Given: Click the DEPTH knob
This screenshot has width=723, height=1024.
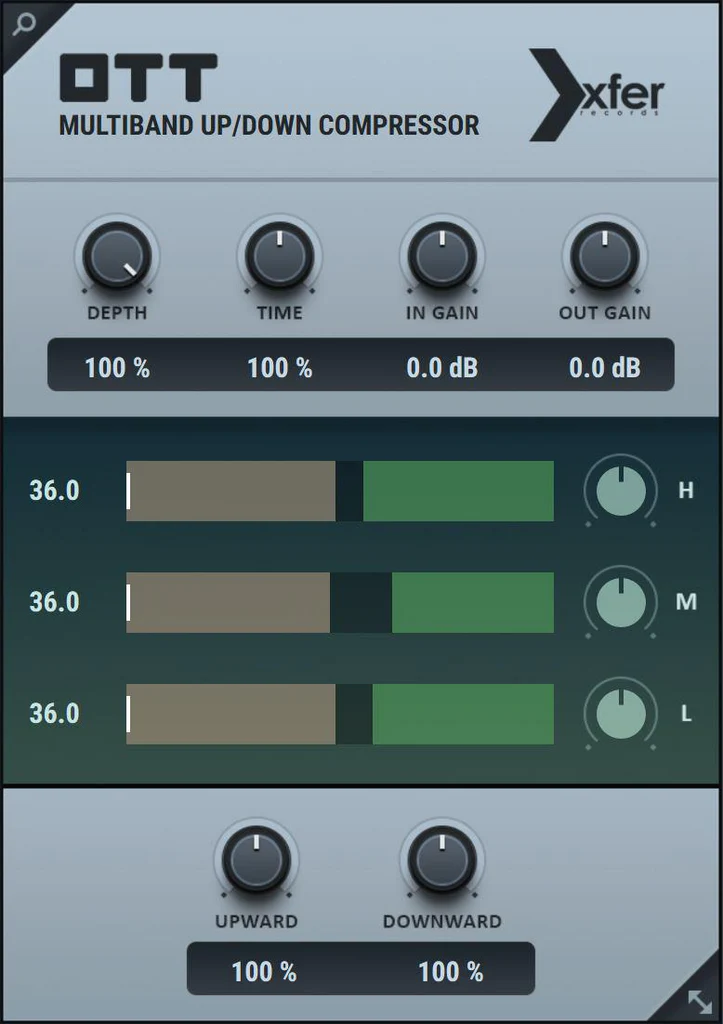Looking at the screenshot, I should (117, 256).
